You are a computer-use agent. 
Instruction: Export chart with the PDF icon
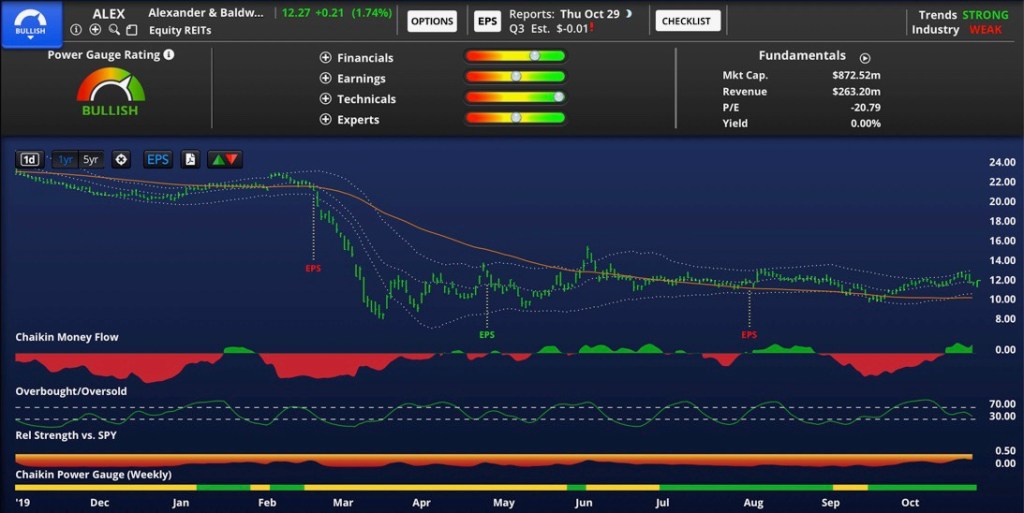click(x=190, y=159)
